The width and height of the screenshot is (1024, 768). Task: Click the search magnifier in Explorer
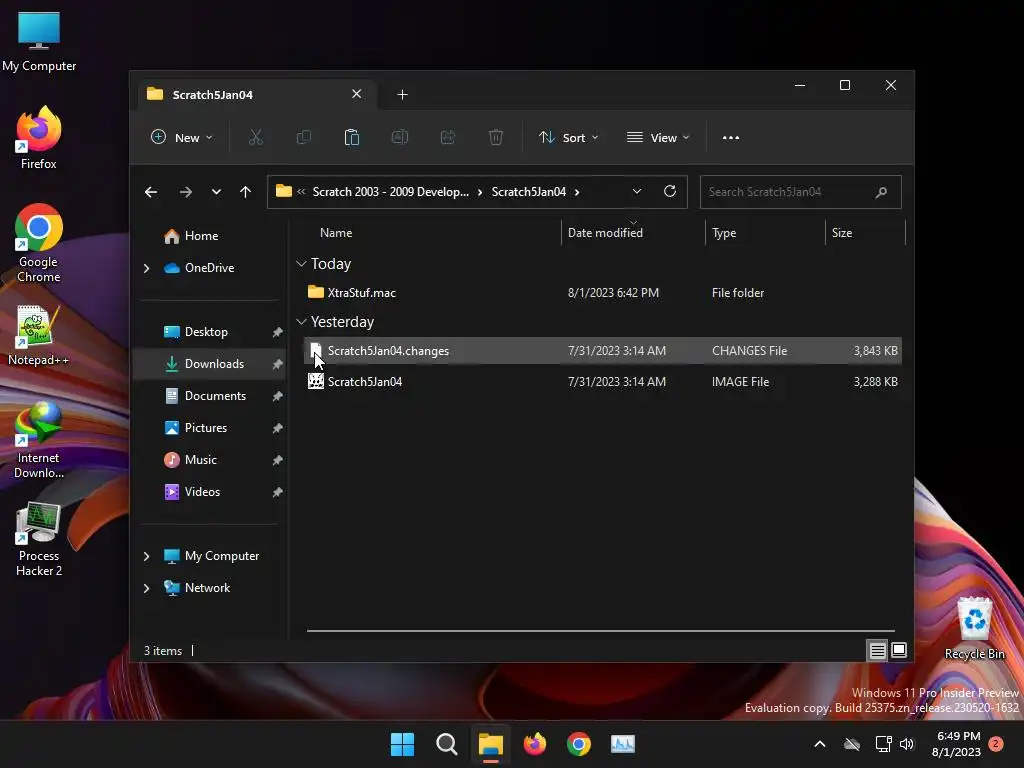click(x=881, y=192)
